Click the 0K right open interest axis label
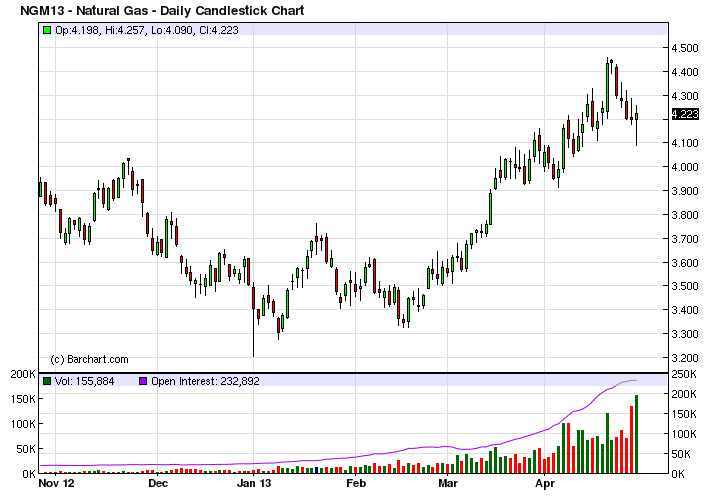Image resolution: width=726 pixels, height=502 pixels. pos(678,474)
